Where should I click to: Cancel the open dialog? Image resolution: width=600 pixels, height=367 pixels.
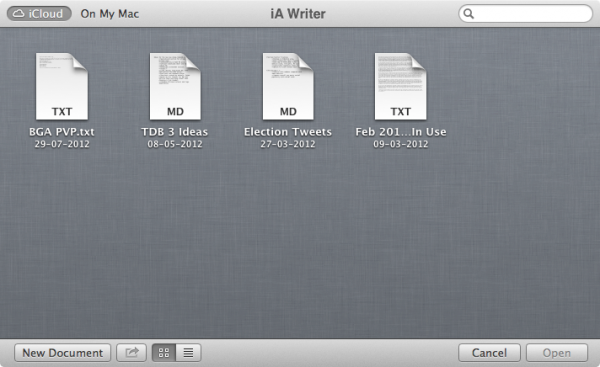pyautogui.click(x=489, y=352)
